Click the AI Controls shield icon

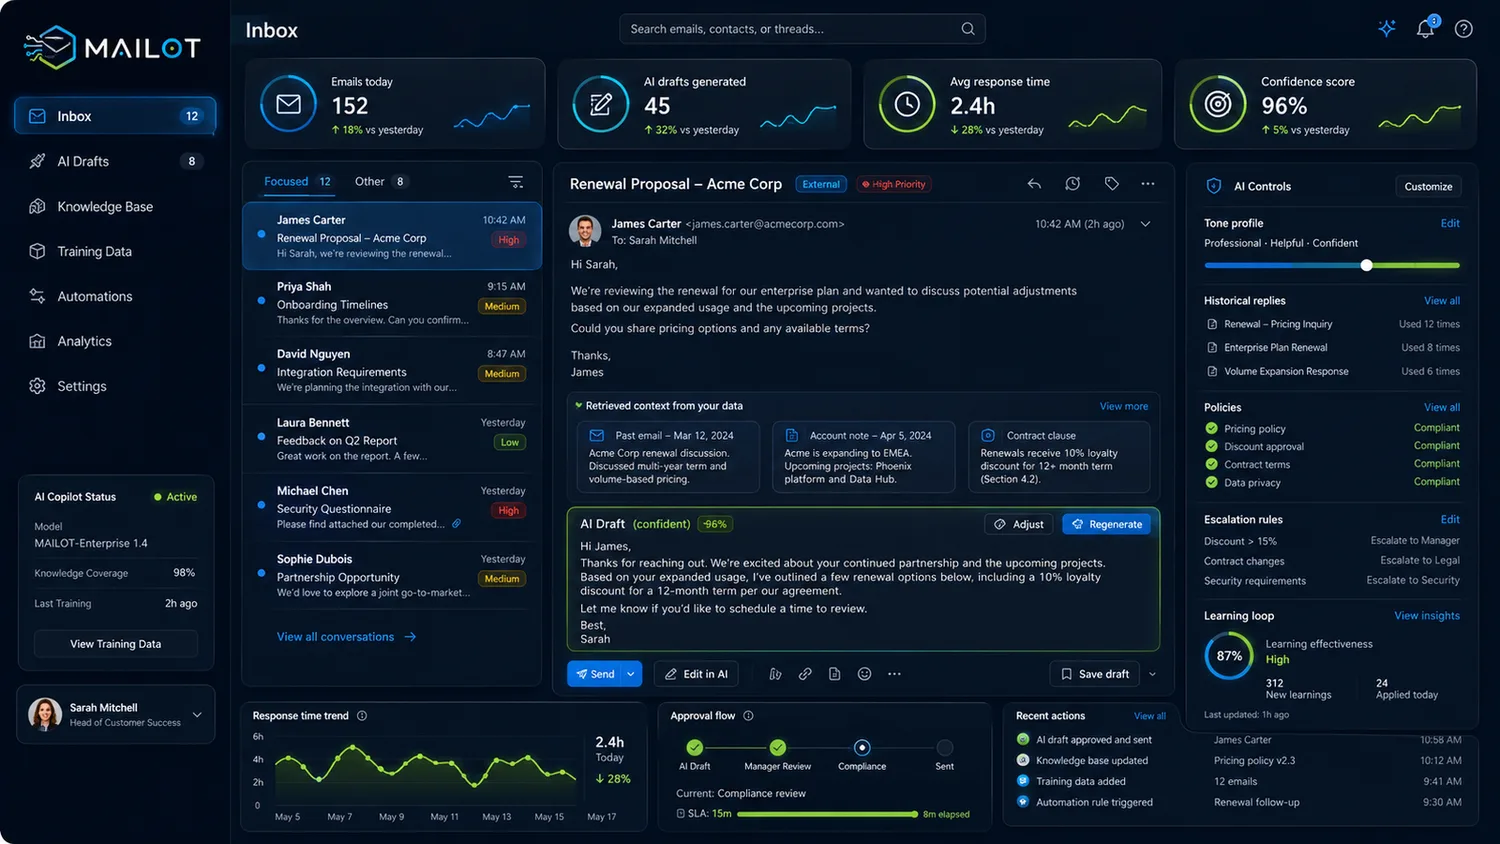(1214, 186)
